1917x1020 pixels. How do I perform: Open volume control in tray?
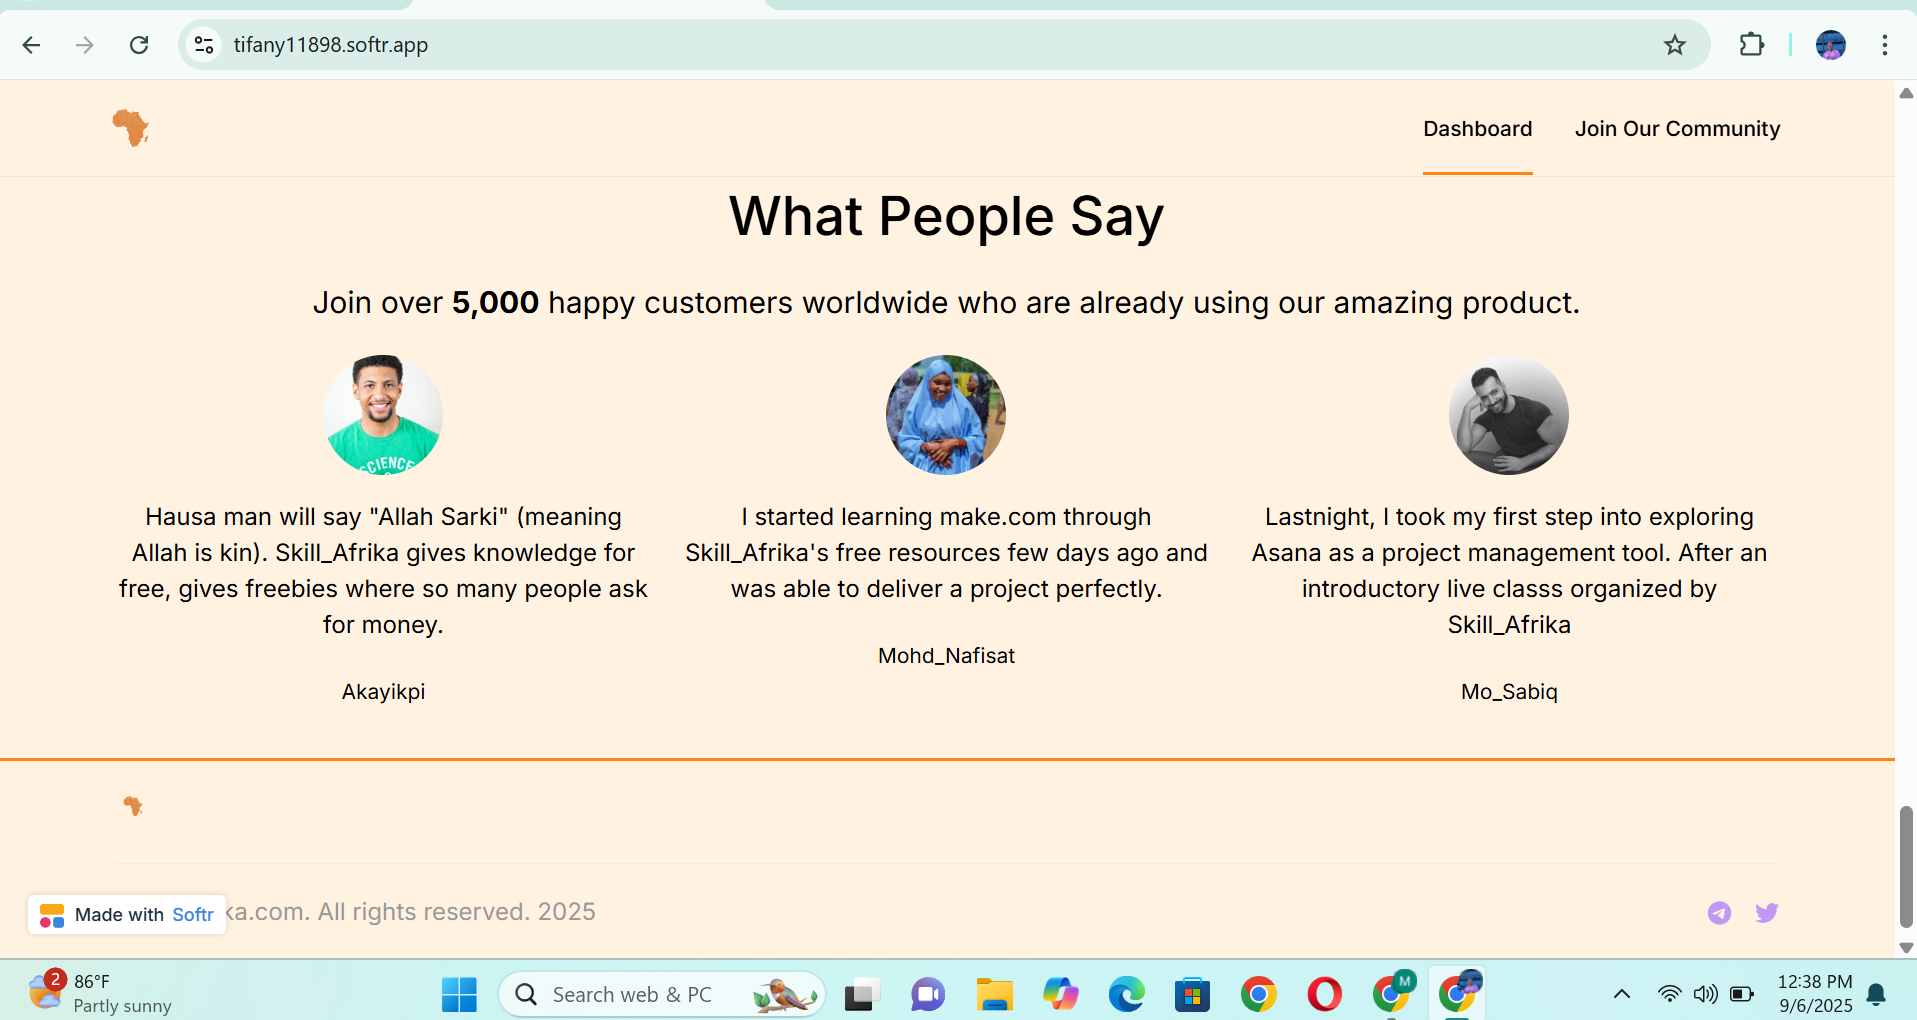[1705, 994]
